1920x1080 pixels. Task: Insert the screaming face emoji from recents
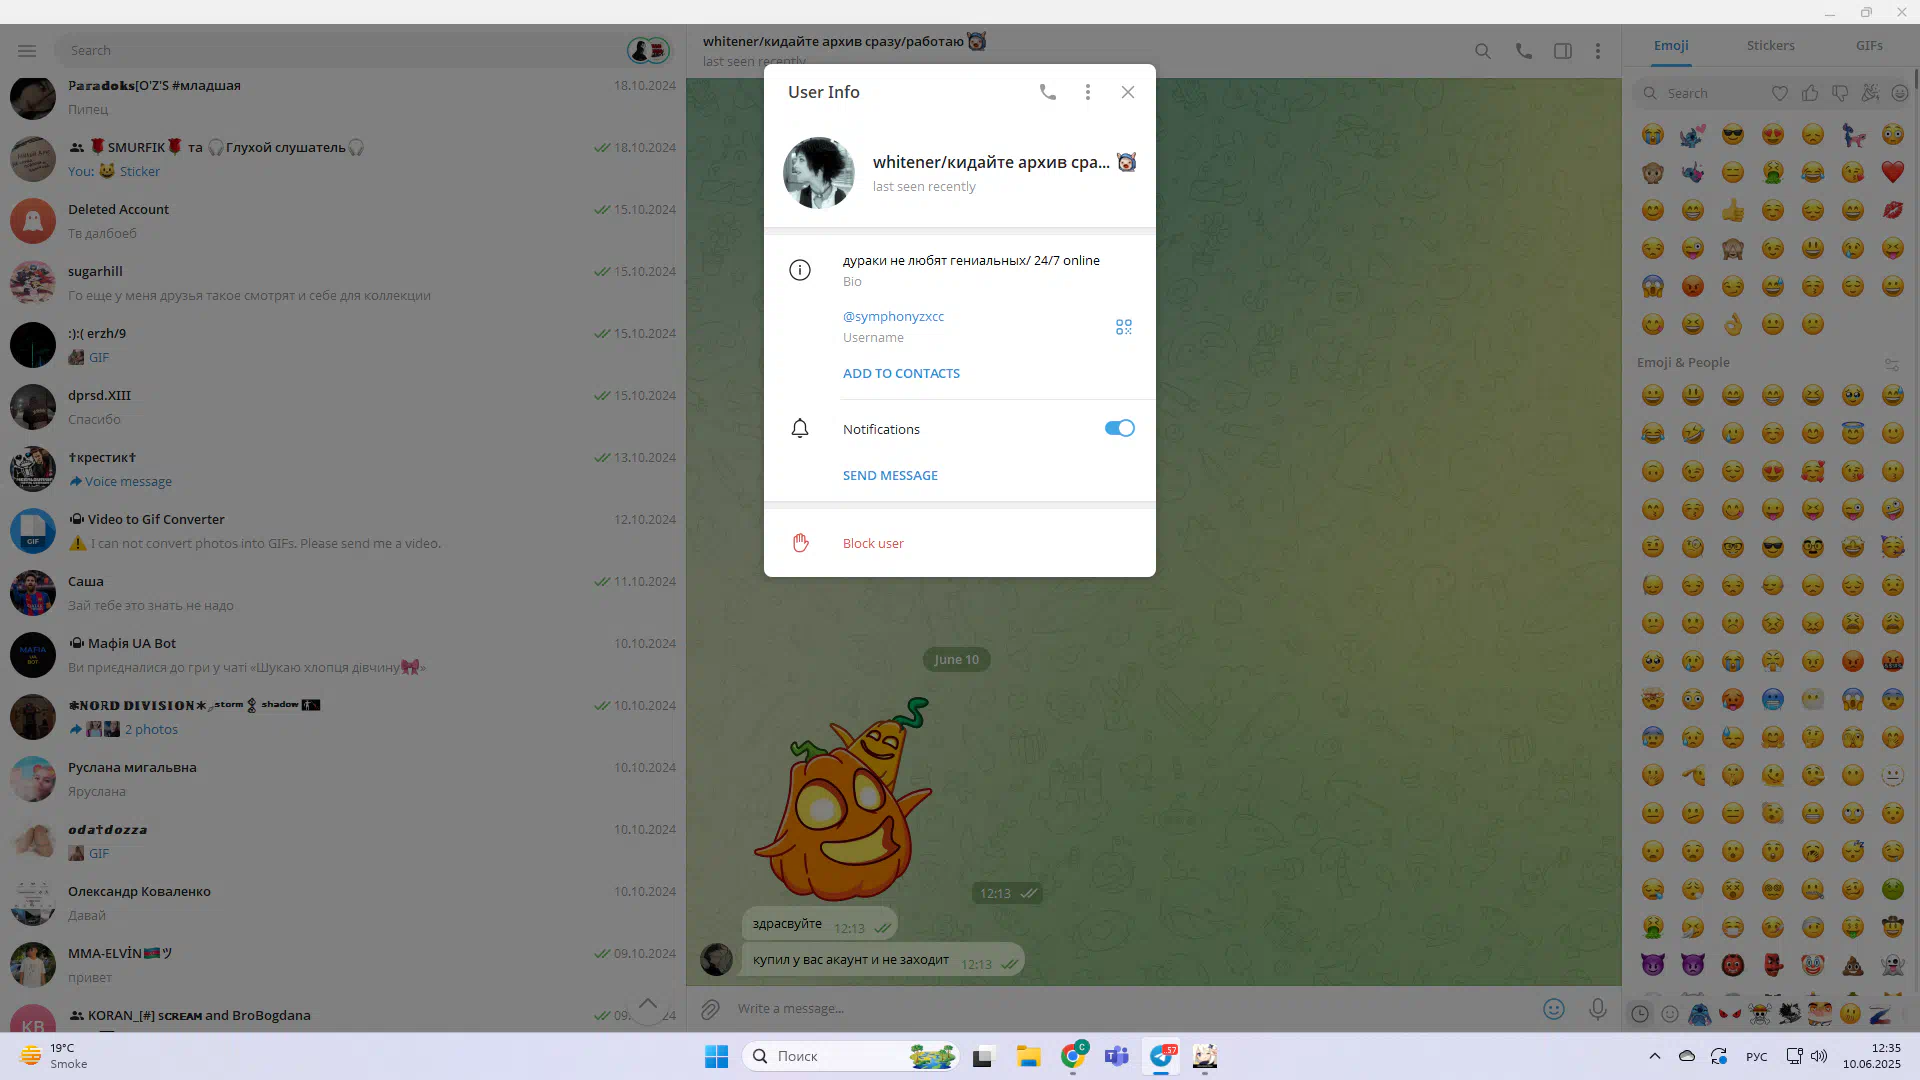coord(1653,286)
